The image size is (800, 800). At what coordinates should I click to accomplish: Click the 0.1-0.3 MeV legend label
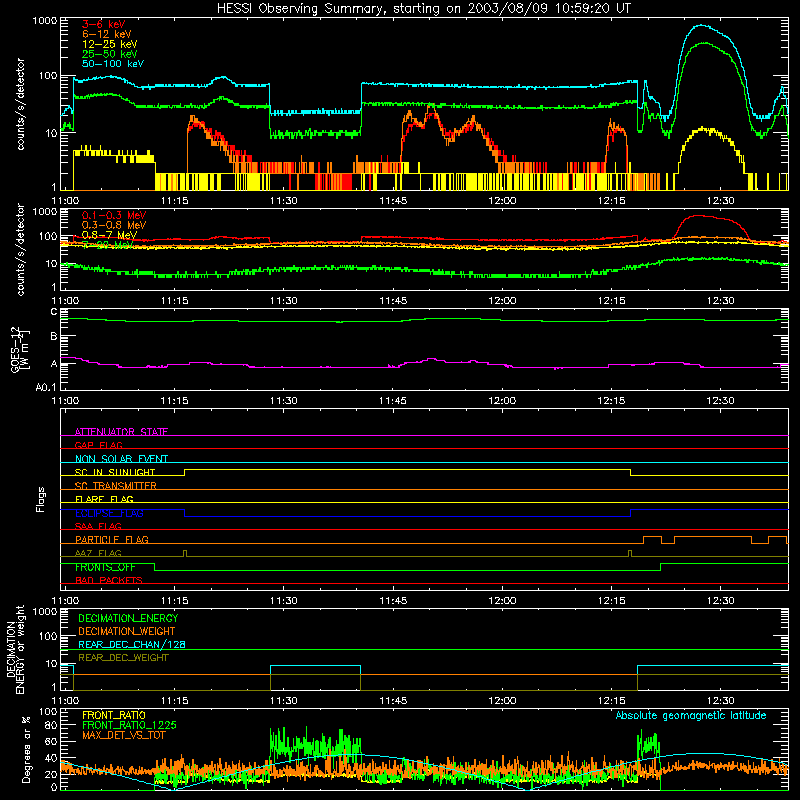(x=114, y=215)
